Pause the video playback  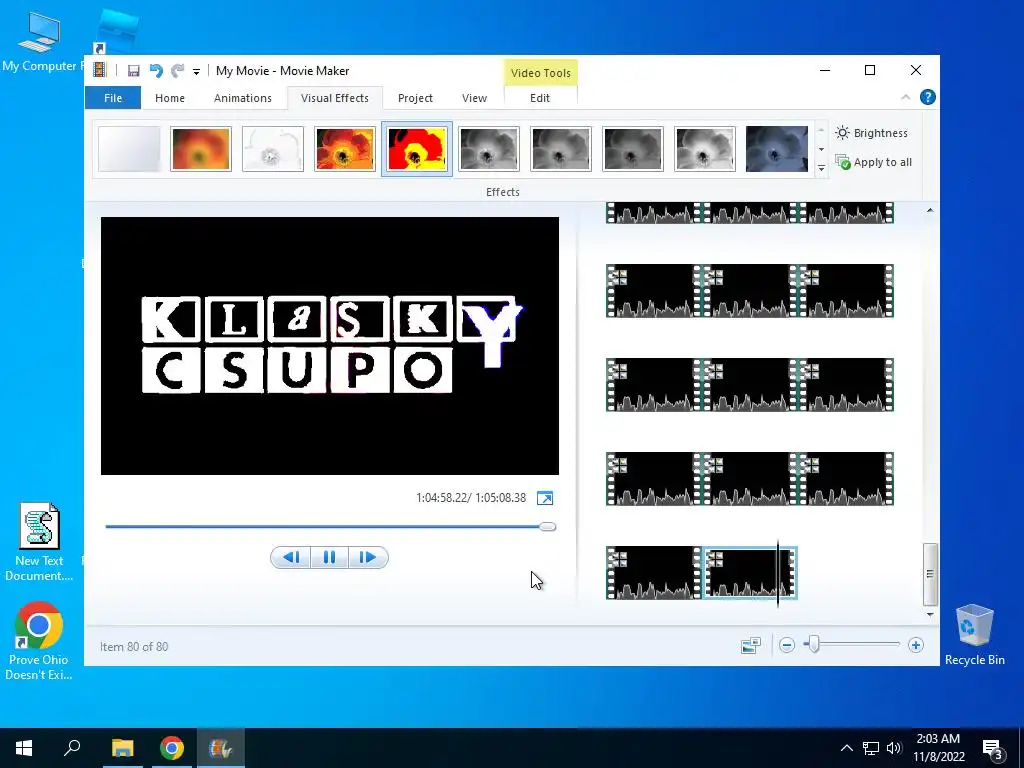[329, 557]
